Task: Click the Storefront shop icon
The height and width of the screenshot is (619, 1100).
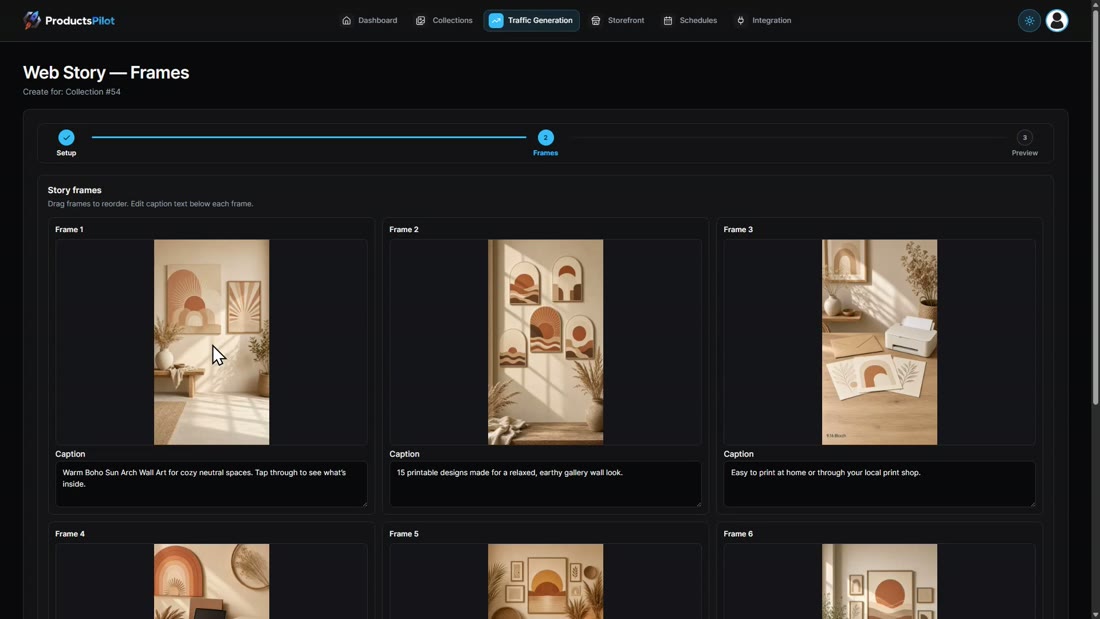Action: (596, 20)
